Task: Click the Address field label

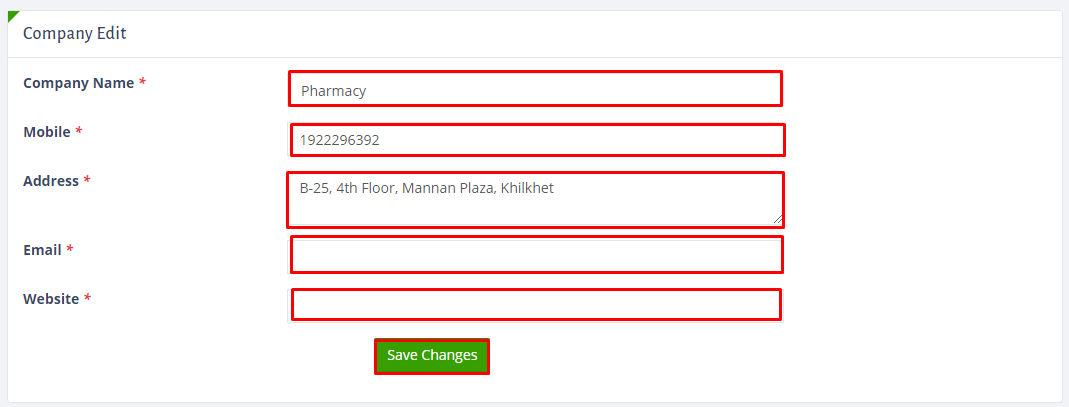Action: coord(50,181)
